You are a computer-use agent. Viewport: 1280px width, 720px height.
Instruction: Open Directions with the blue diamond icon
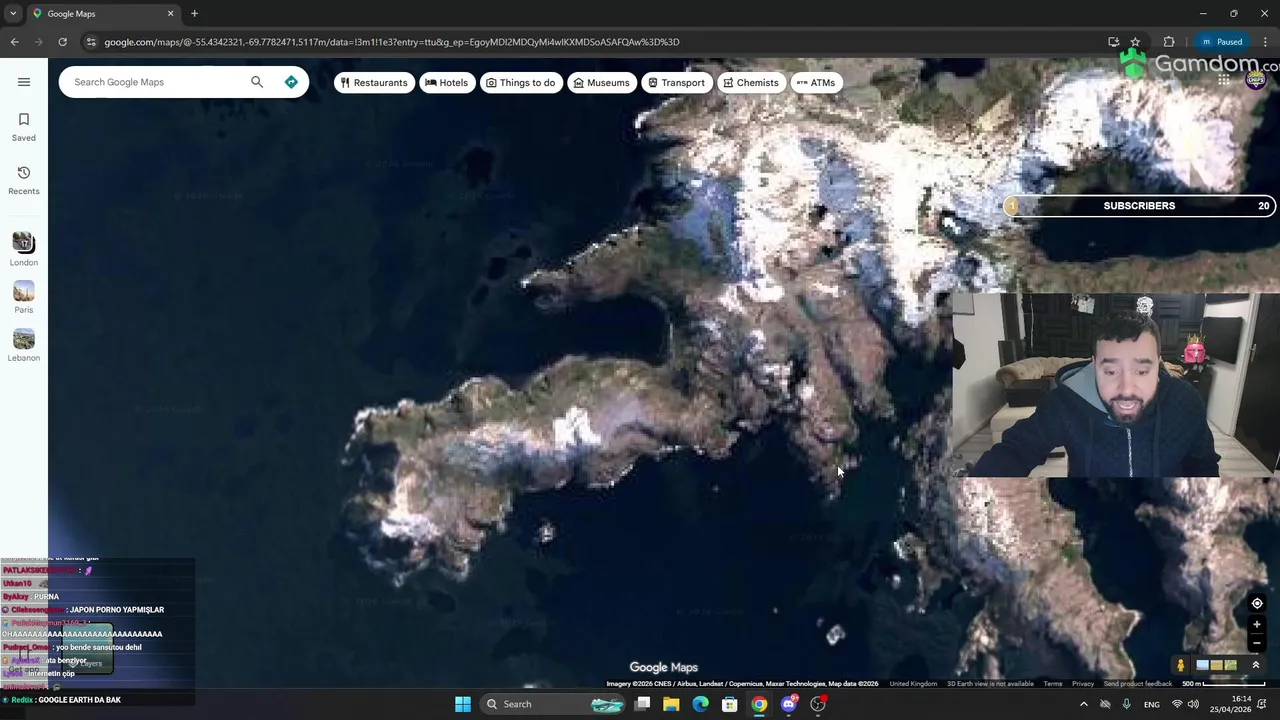click(x=291, y=82)
